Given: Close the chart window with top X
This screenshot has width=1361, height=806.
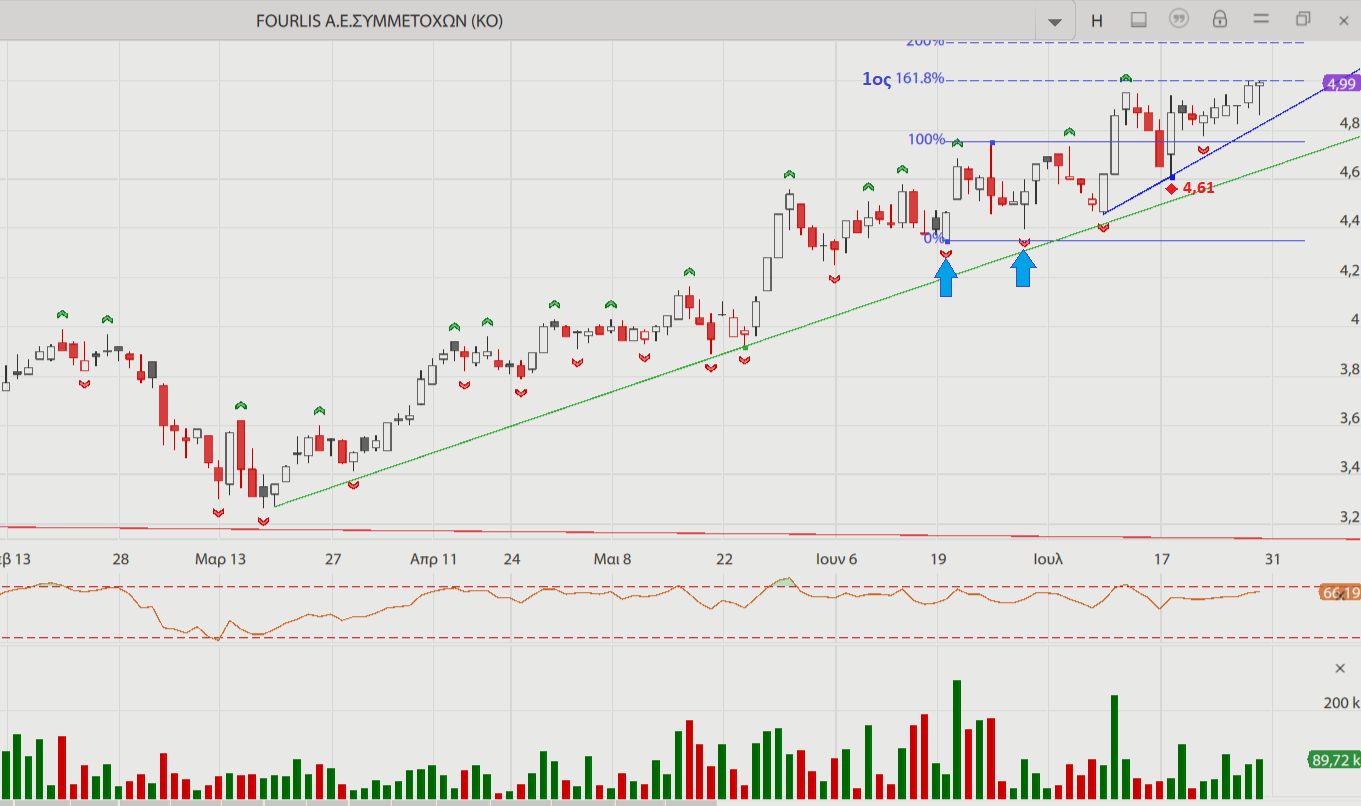Looking at the screenshot, I should tap(1343, 19).
